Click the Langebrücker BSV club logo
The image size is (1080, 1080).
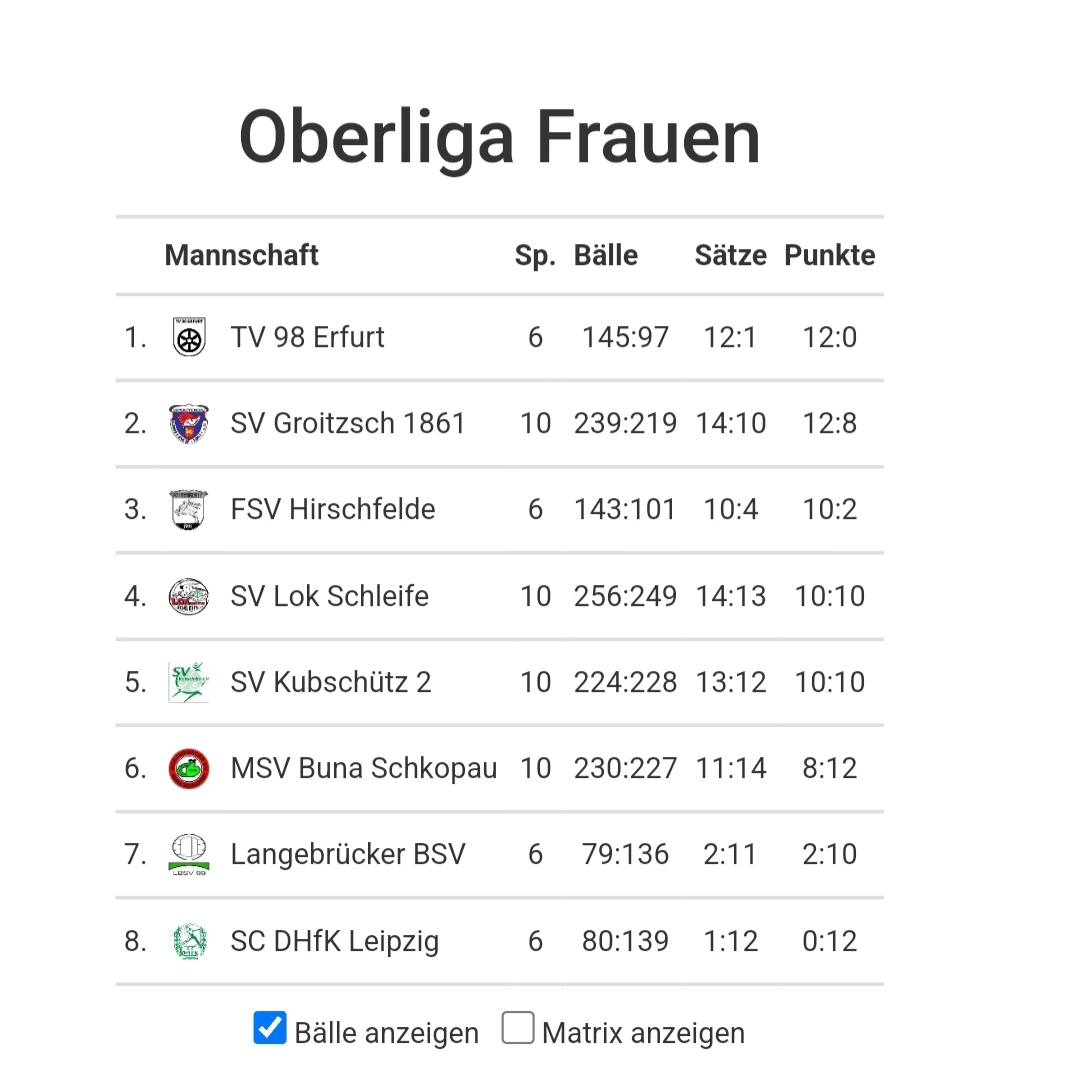(189, 855)
